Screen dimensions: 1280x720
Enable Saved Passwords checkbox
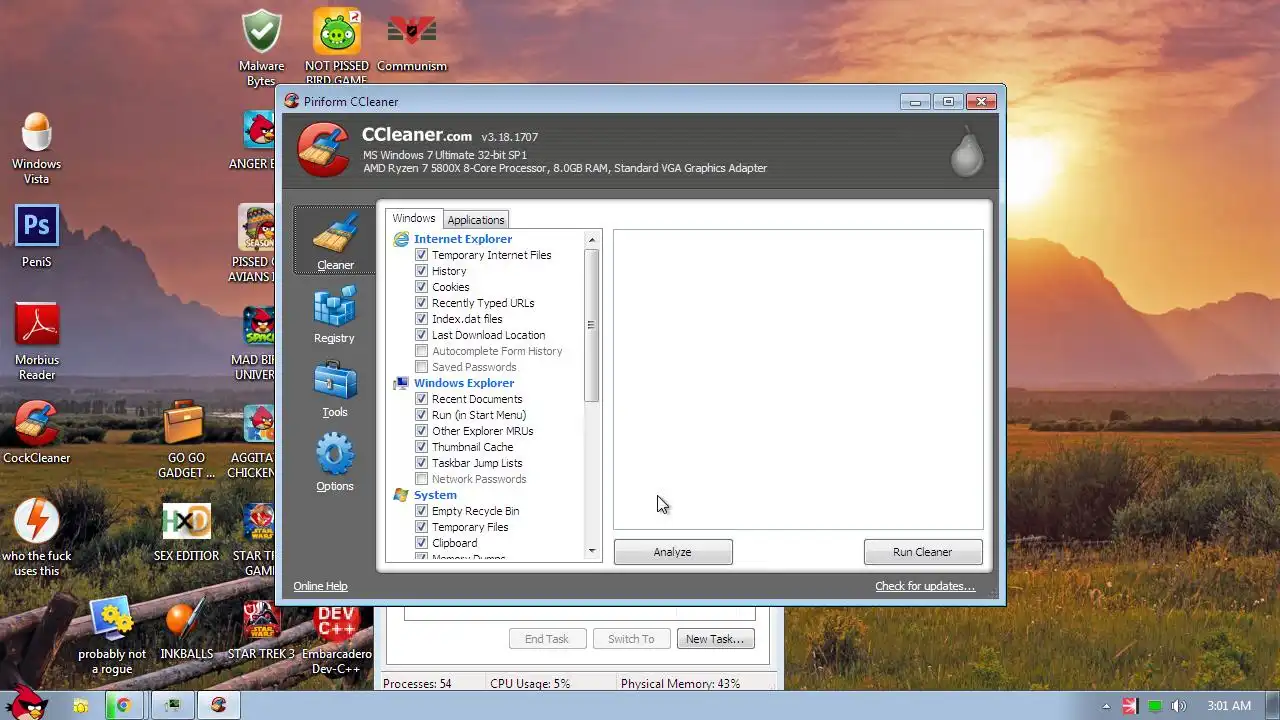[422, 367]
